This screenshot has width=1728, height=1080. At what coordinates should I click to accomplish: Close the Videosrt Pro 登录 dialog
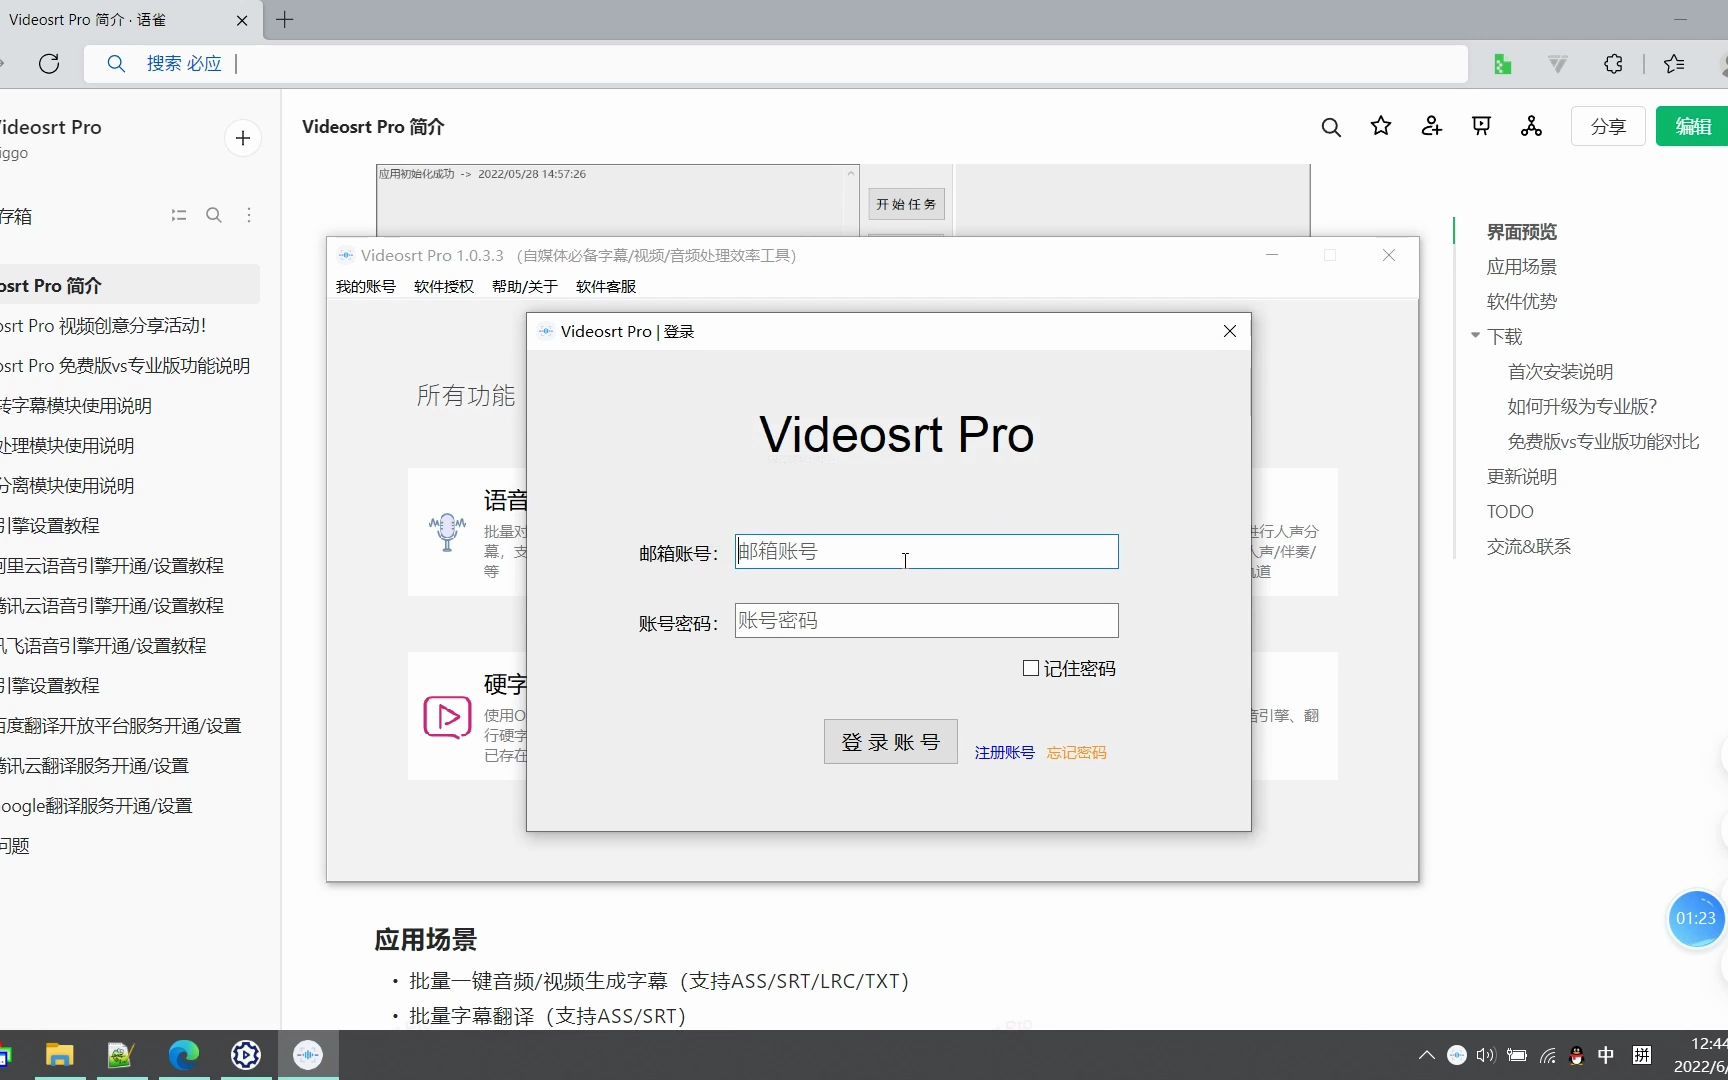coord(1230,331)
